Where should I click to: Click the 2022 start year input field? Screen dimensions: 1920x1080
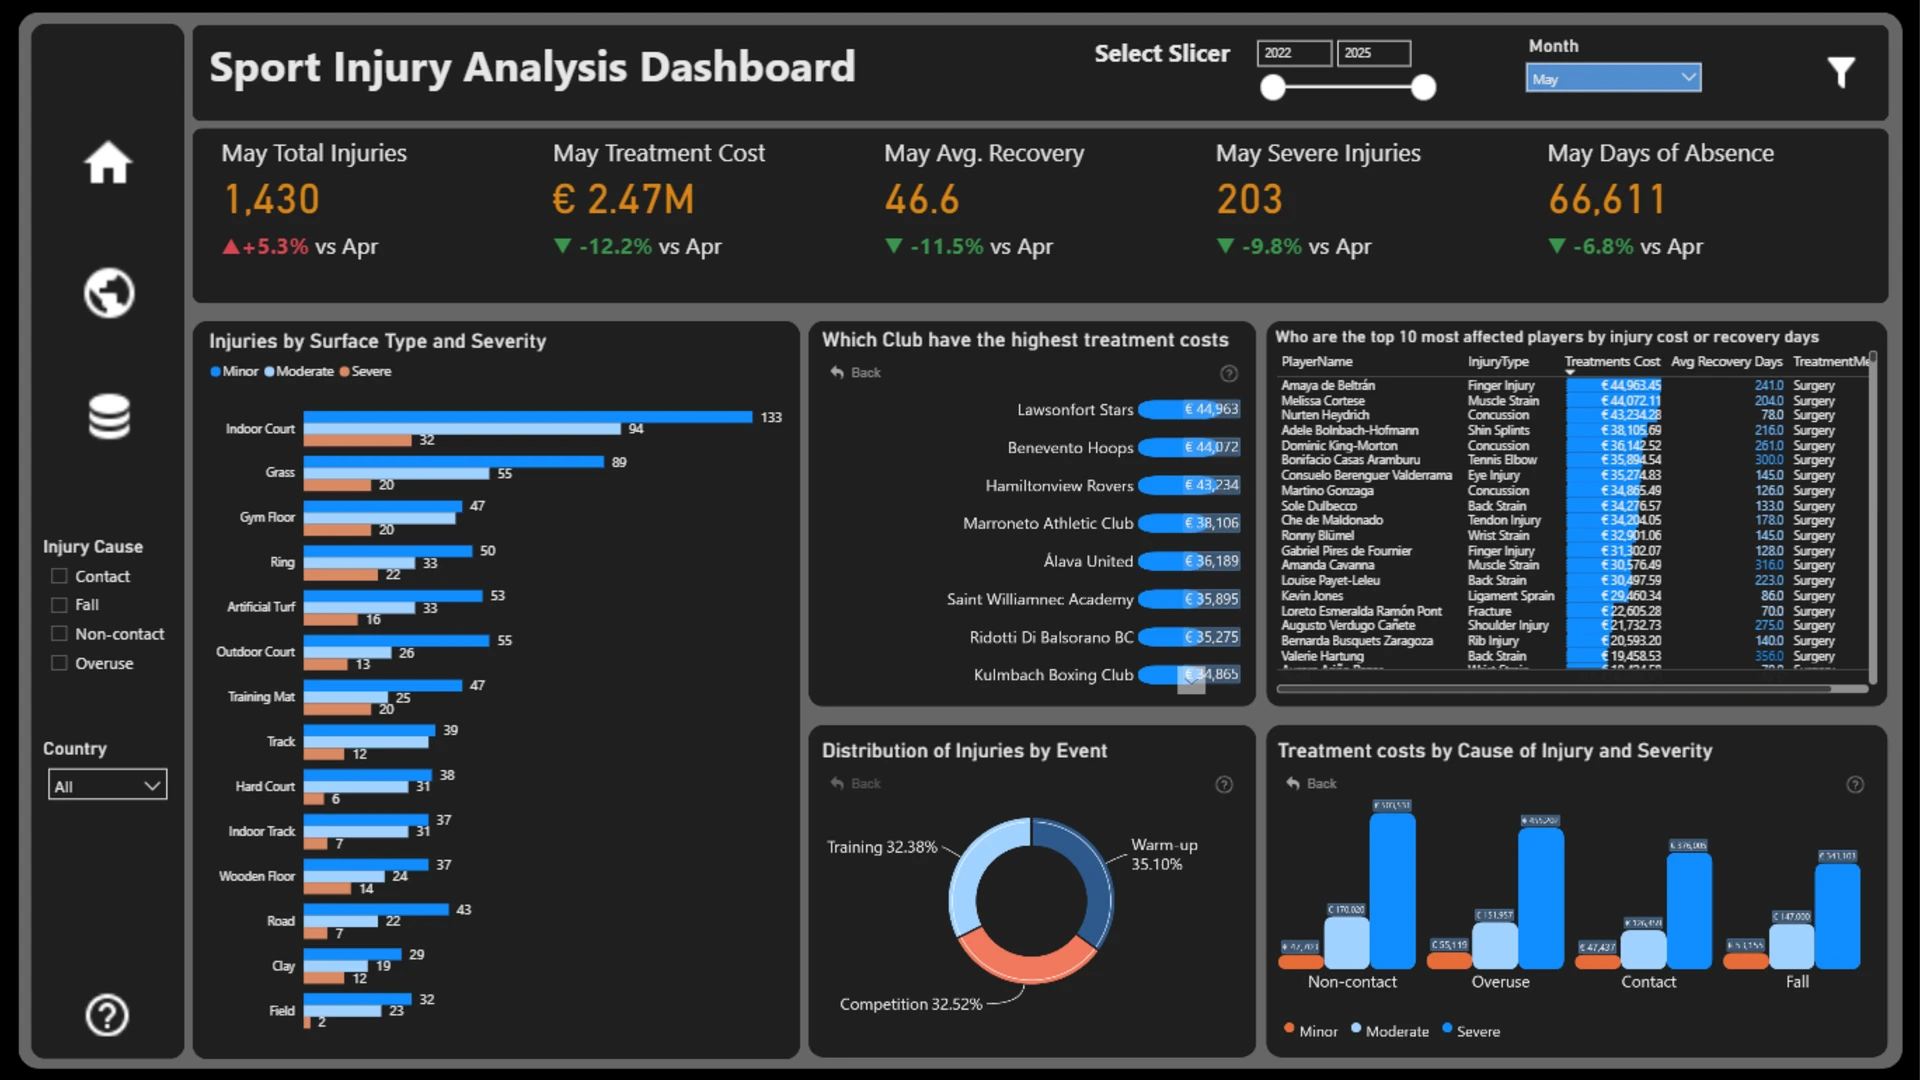[1294, 53]
